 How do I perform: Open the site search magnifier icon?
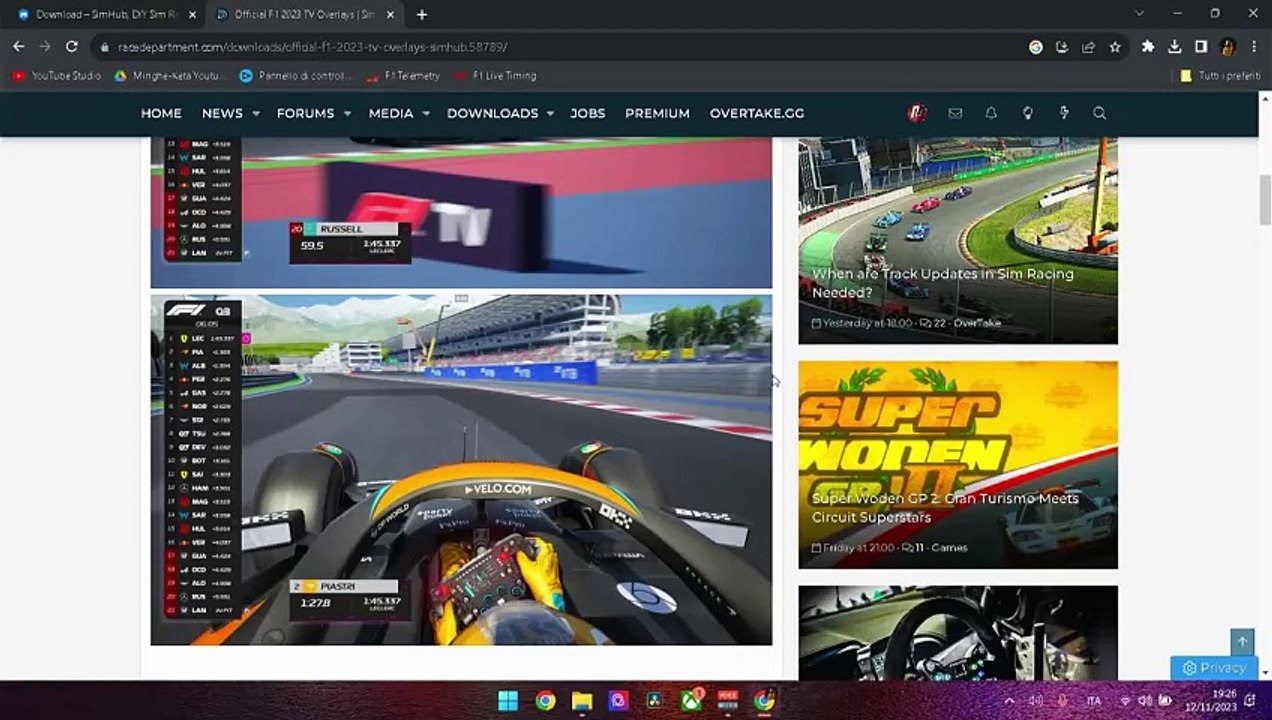pos(1099,114)
